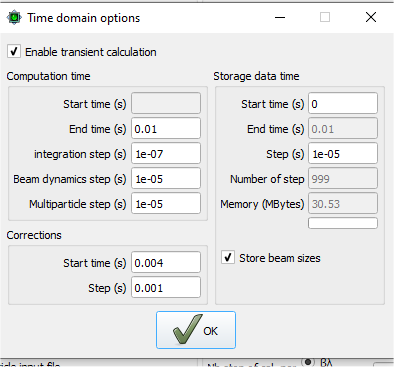The width and height of the screenshot is (394, 367).
Task: Click the Beam dynamics step field
Action: point(166,179)
